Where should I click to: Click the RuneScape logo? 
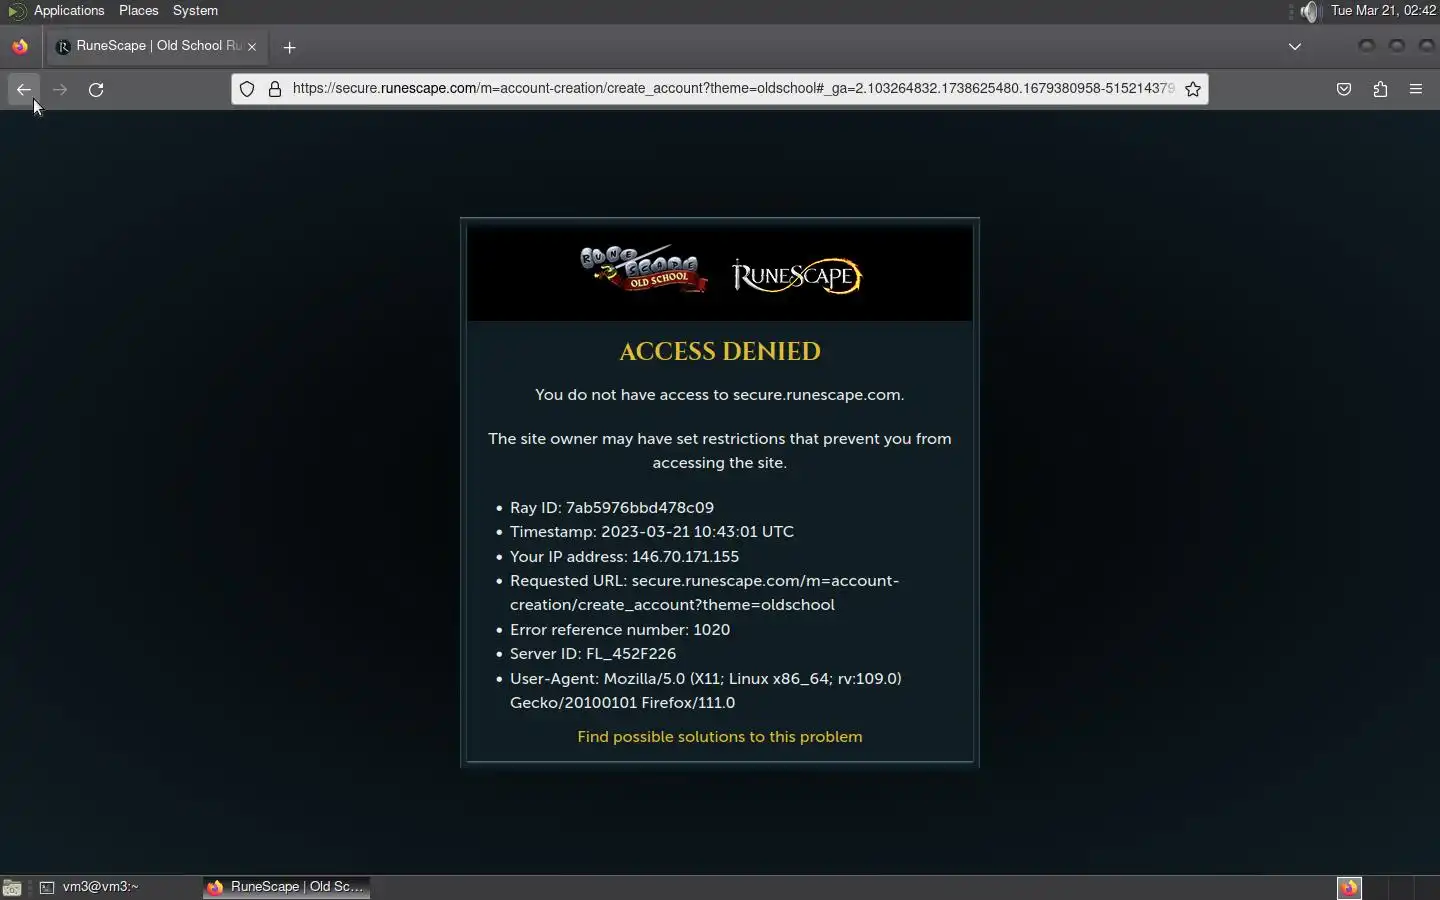pos(797,275)
